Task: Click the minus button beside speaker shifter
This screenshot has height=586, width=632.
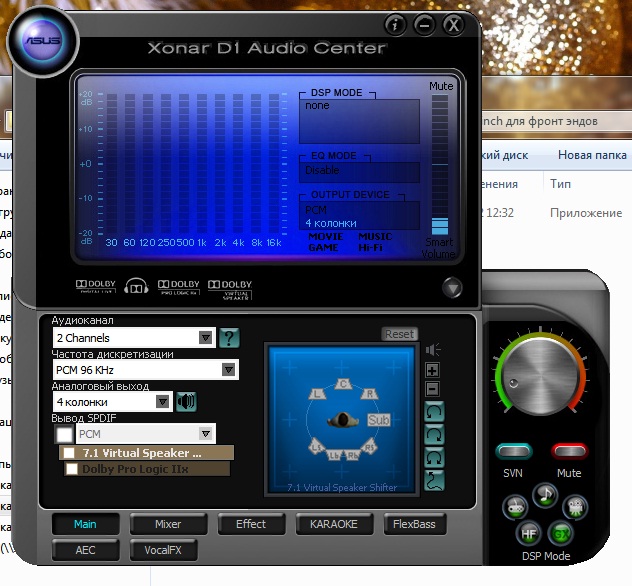Action: [432, 389]
